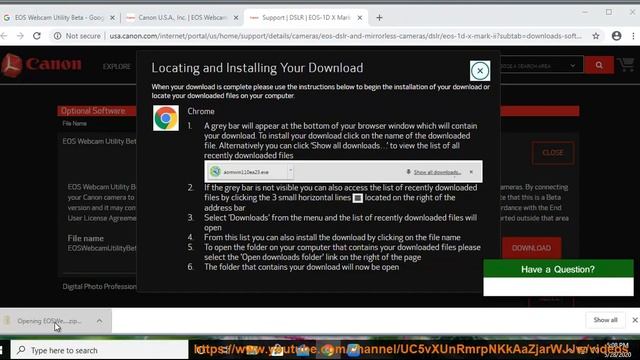Click the taskbar clock showing date
This screenshot has height=360, width=640.
click(617, 350)
